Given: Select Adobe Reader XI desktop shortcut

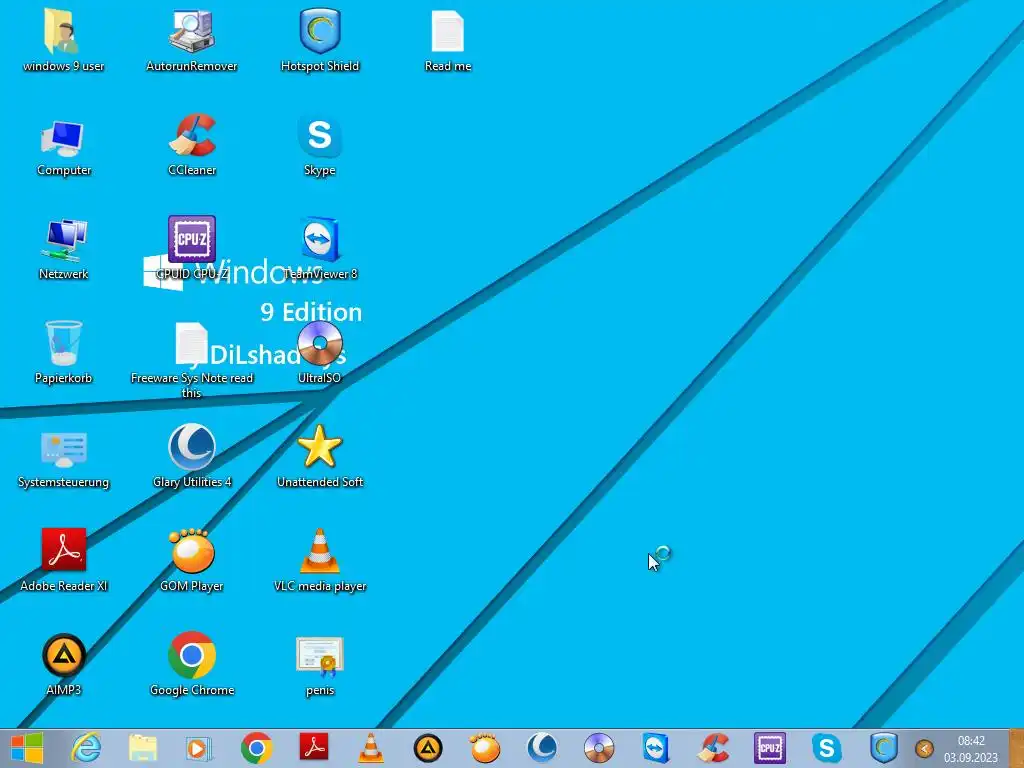Looking at the screenshot, I should tap(63, 560).
